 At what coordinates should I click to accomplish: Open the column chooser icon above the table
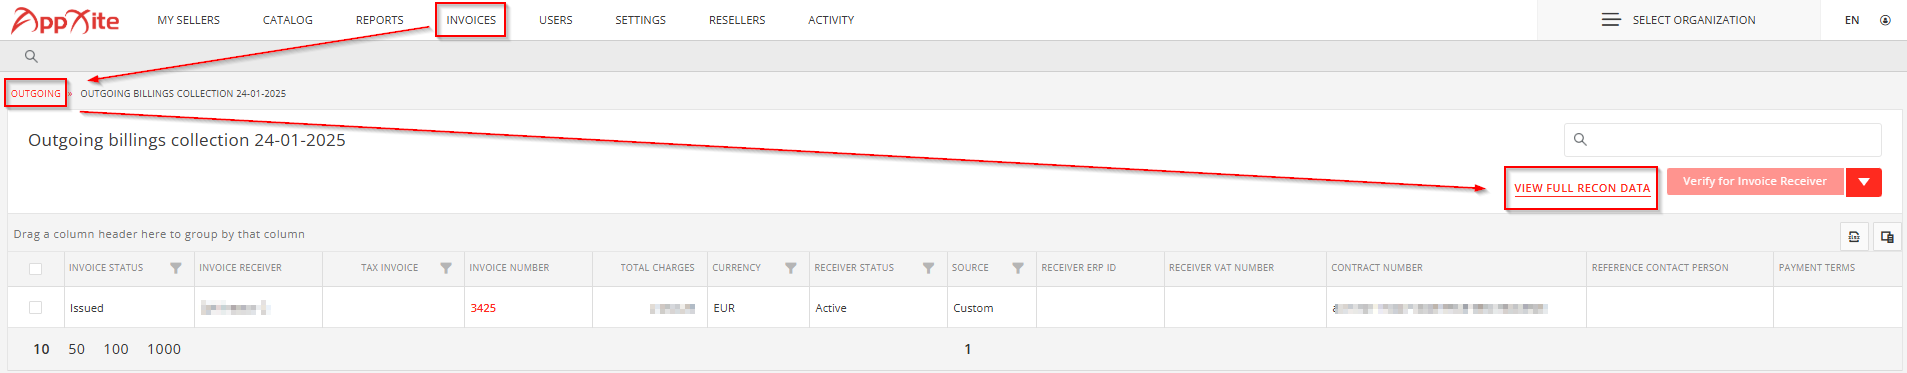[x=1887, y=237]
